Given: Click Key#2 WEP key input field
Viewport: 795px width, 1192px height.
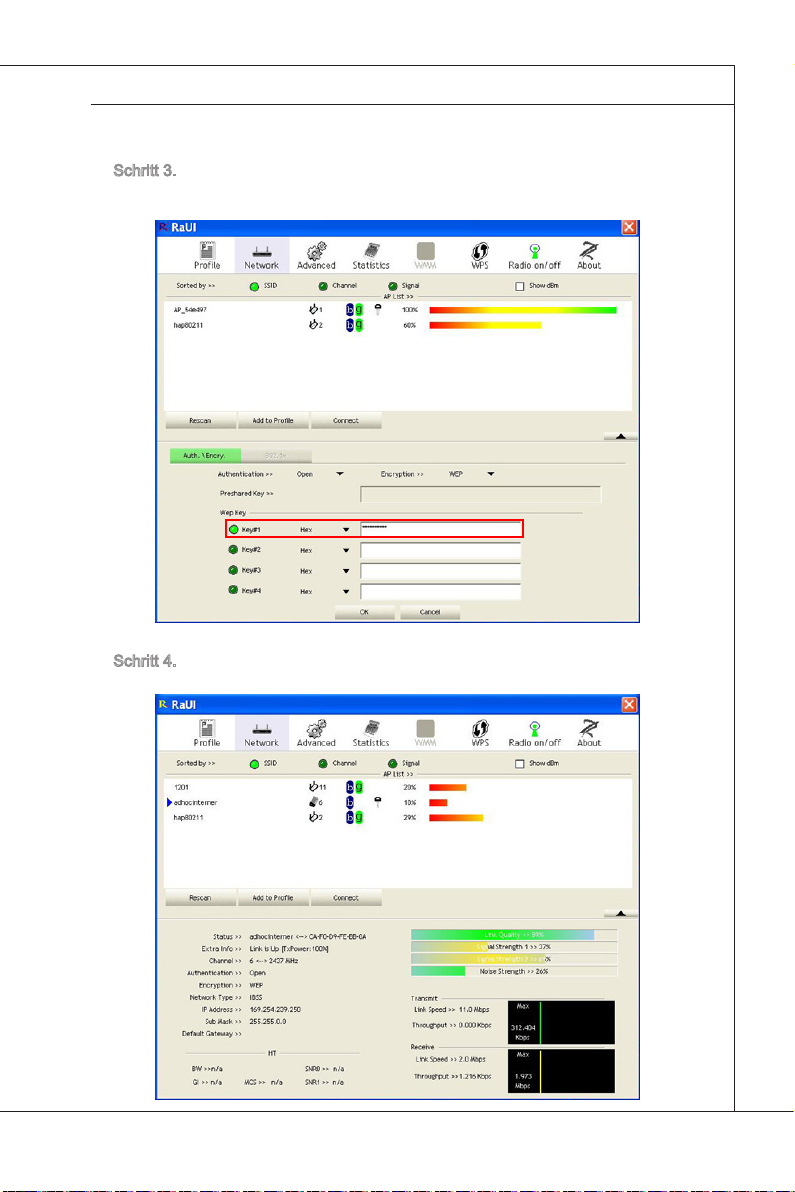Looking at the screenshot, I should point(440,550).
